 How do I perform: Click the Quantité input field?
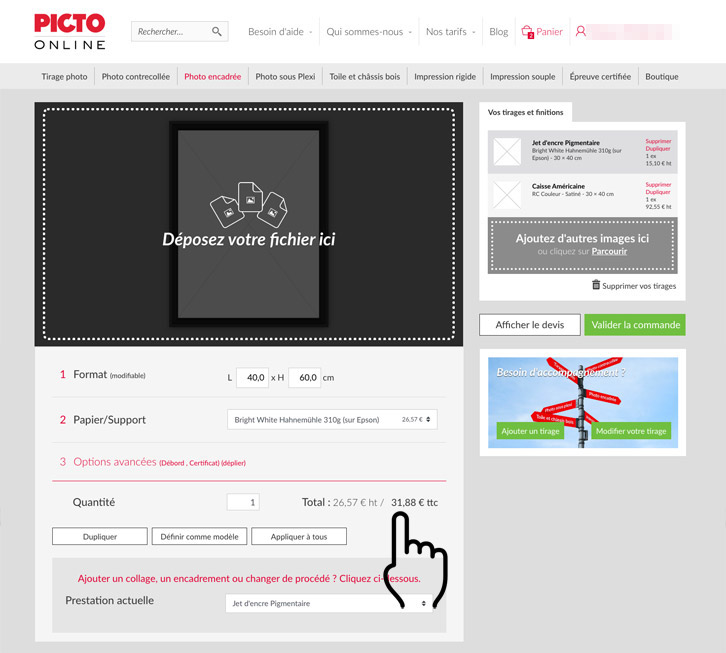pyautogui.click(x=243, y=502)
